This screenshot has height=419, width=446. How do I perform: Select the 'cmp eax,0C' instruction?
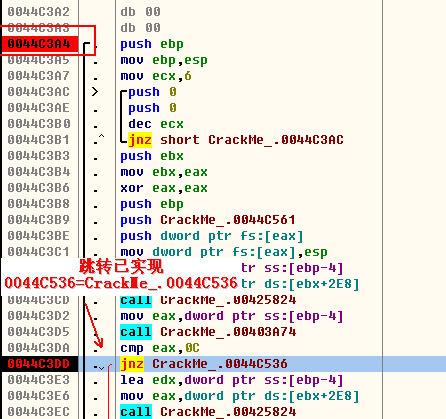coord(160,348)
